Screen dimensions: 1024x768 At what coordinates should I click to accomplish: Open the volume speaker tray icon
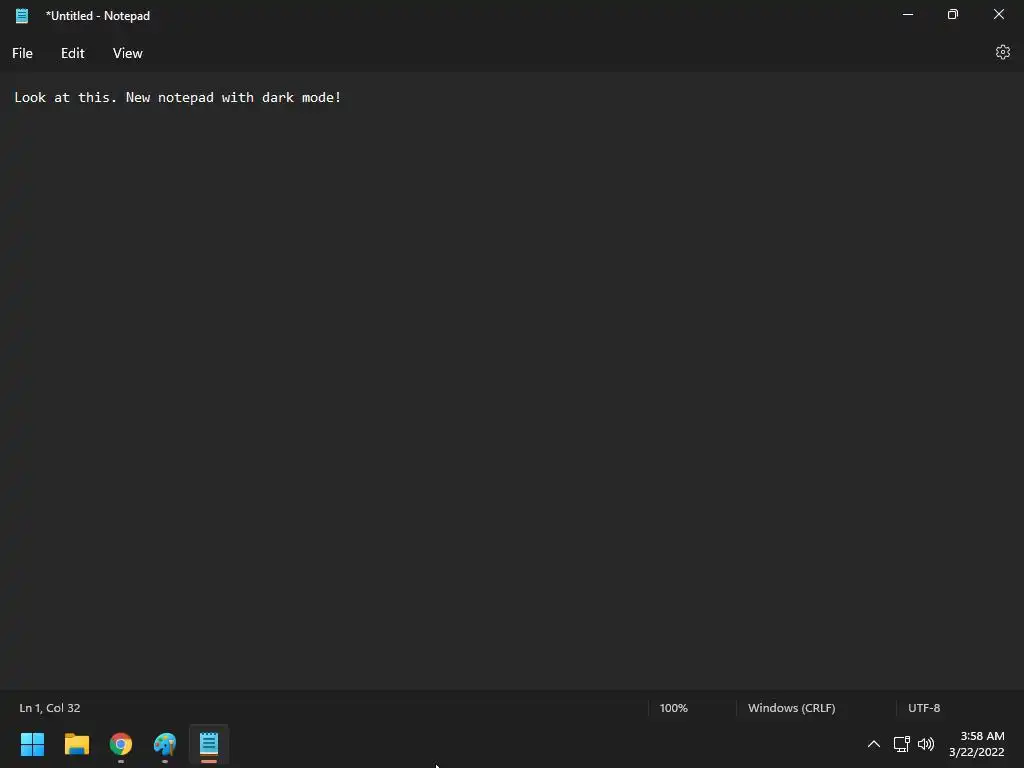pyautogui.click(x=926, y=744)
